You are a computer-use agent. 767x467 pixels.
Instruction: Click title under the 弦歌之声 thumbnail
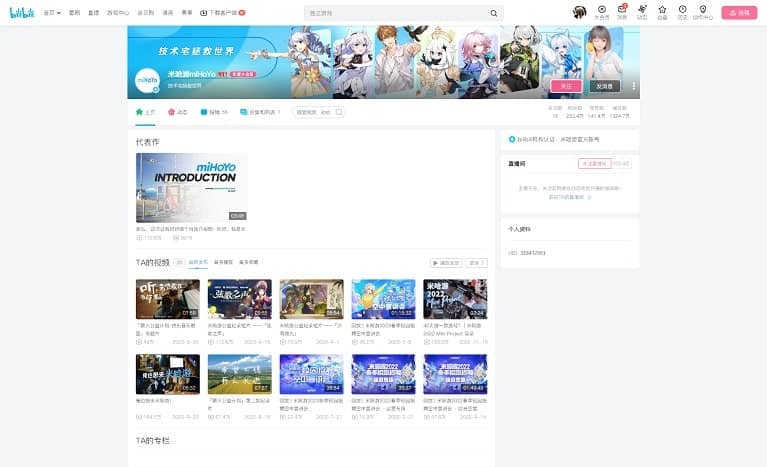tap(239, 329)
